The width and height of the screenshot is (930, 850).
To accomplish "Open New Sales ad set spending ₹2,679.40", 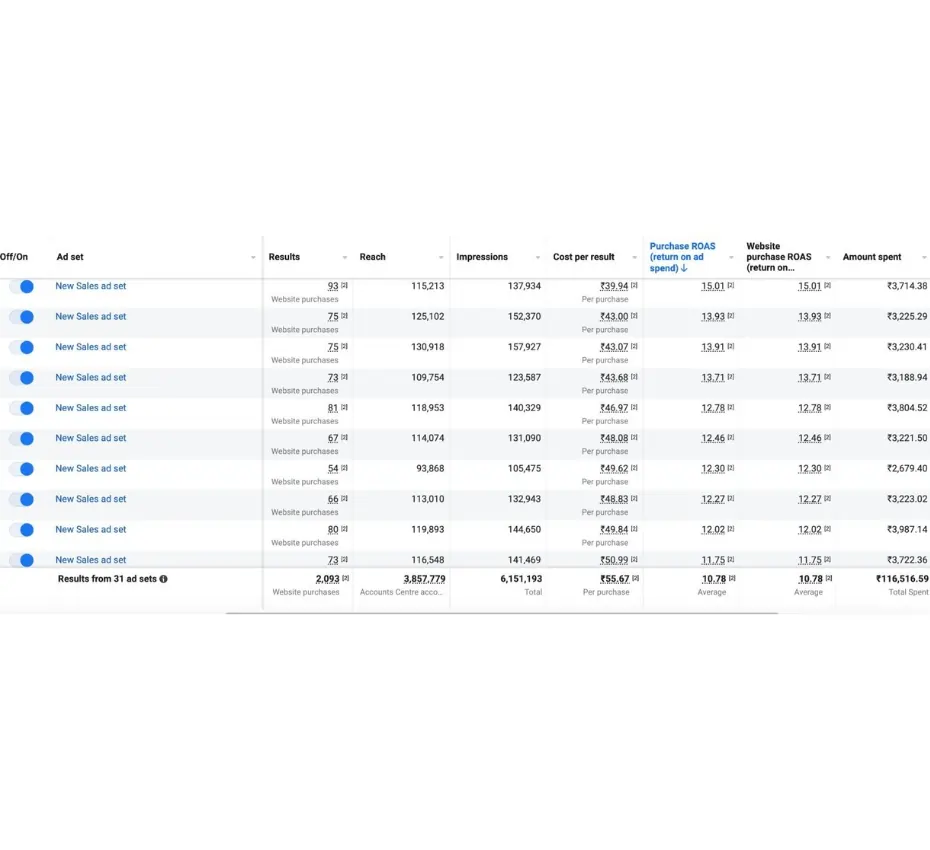I will point(91,469).
